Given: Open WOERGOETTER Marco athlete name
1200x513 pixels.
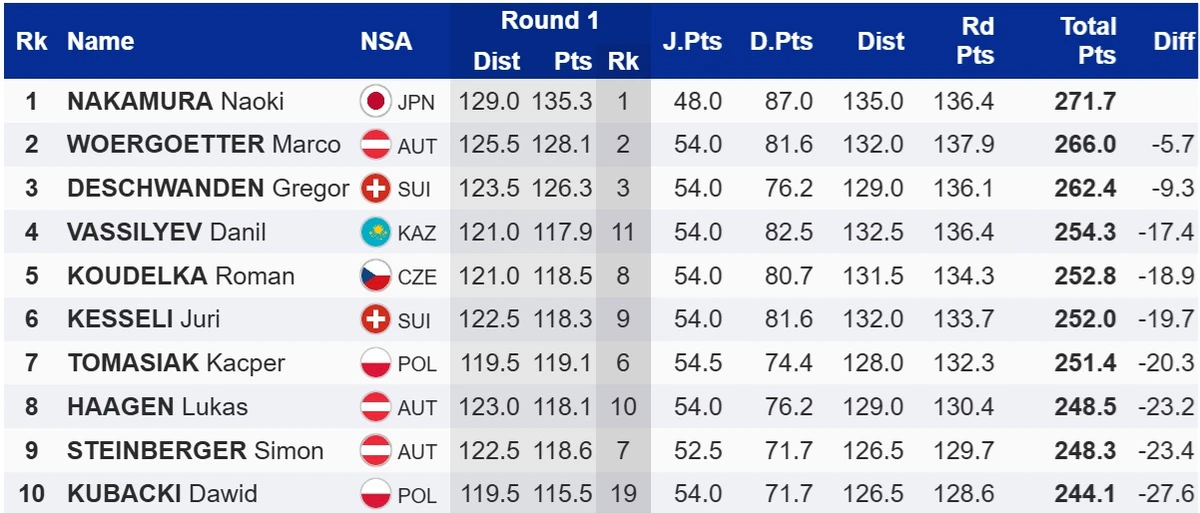Looking at the screenshot, I should coord(204,145).
